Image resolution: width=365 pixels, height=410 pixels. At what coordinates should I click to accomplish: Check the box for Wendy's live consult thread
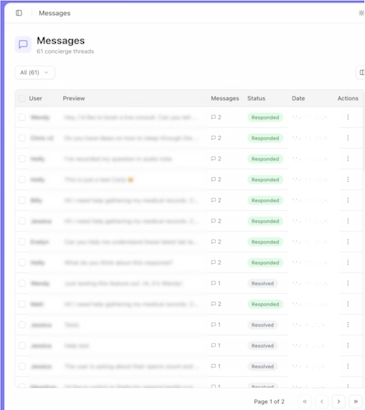tap(22, 117)
